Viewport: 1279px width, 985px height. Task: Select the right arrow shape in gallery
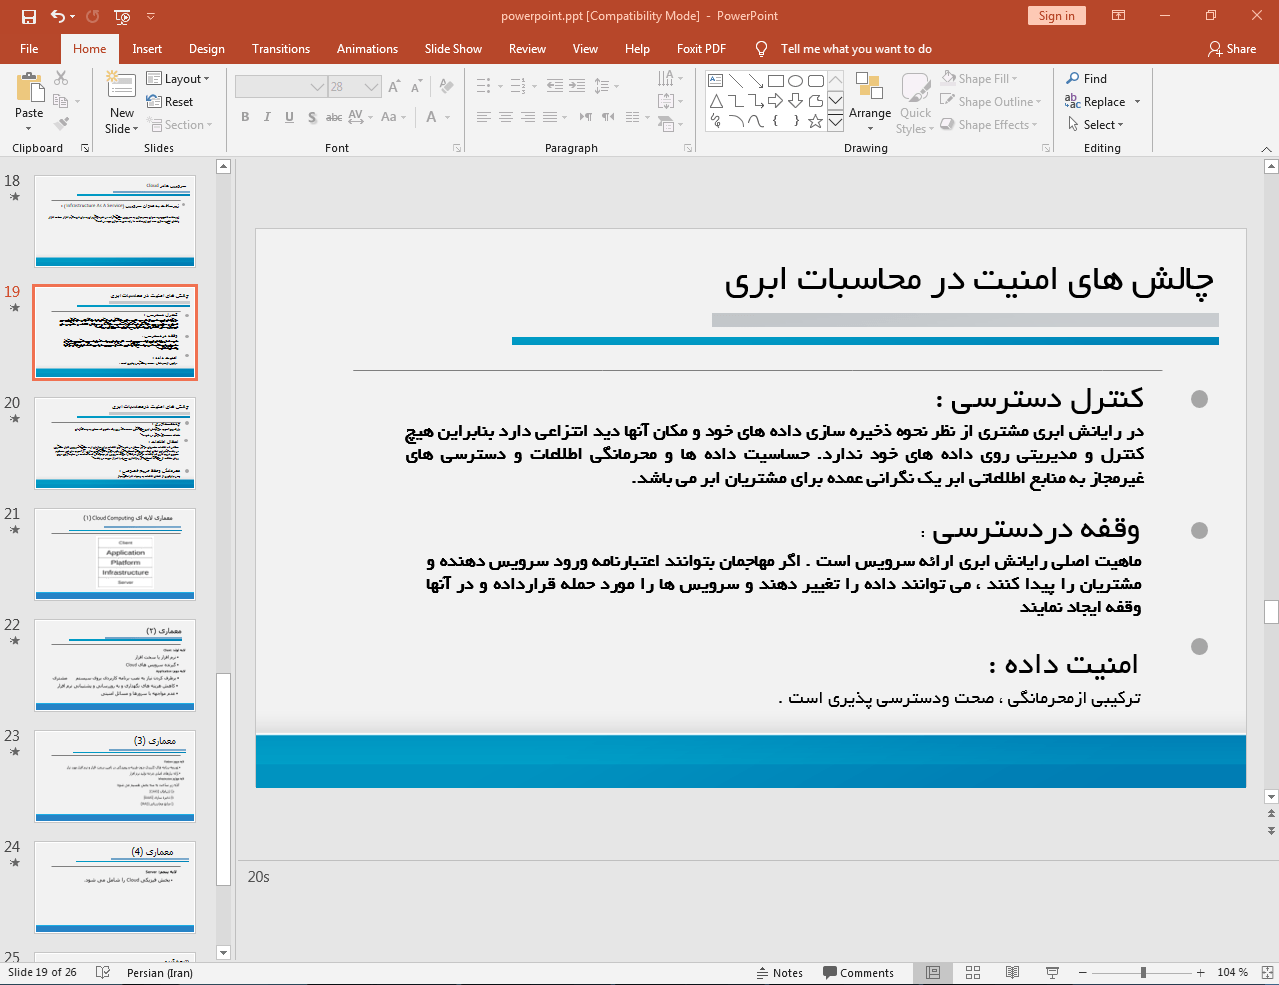pos(776,101)
